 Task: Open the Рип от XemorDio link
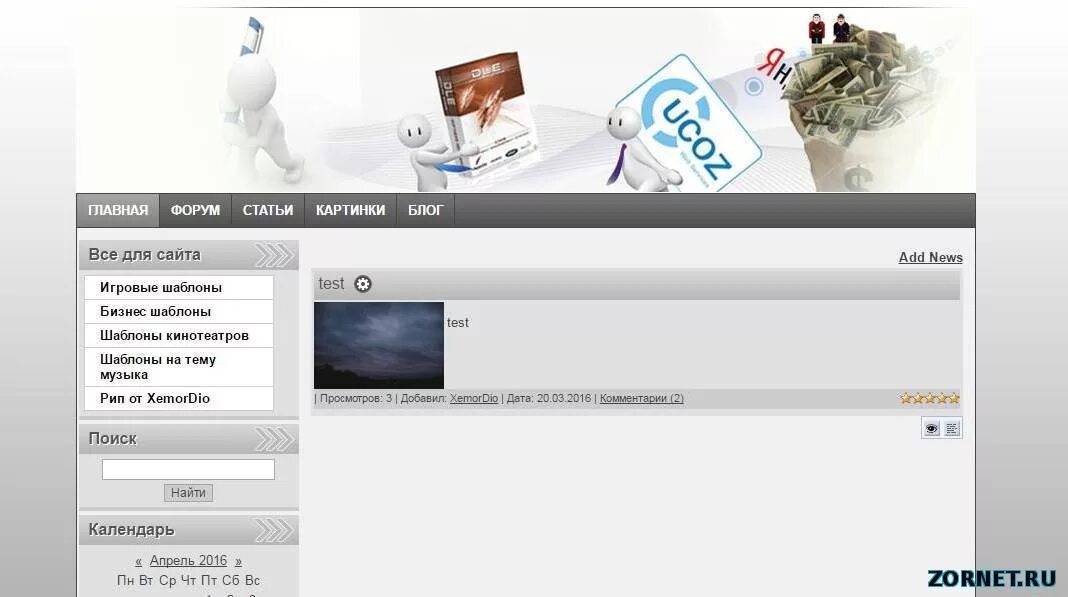point(179,399)
